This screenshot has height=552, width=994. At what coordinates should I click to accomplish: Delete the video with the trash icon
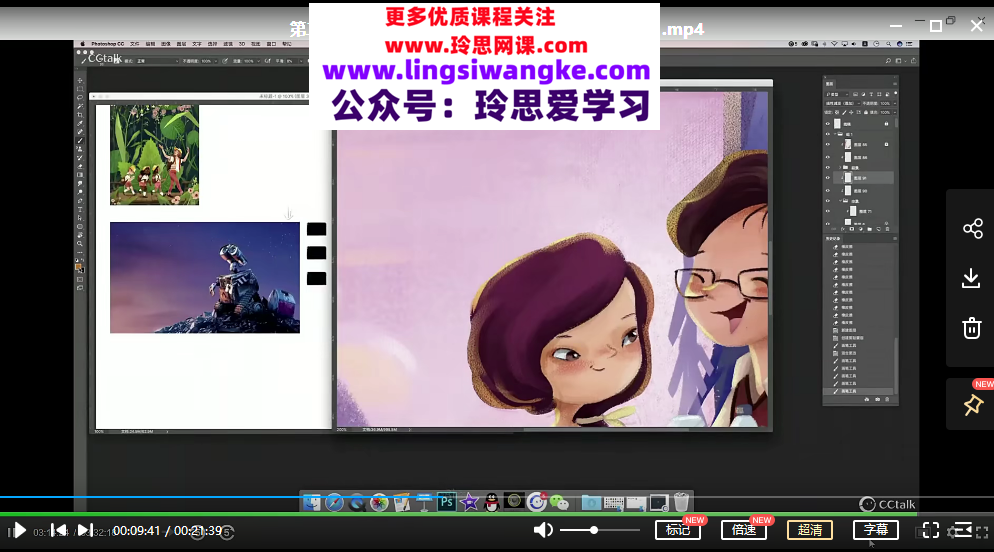tap(972, 328)
